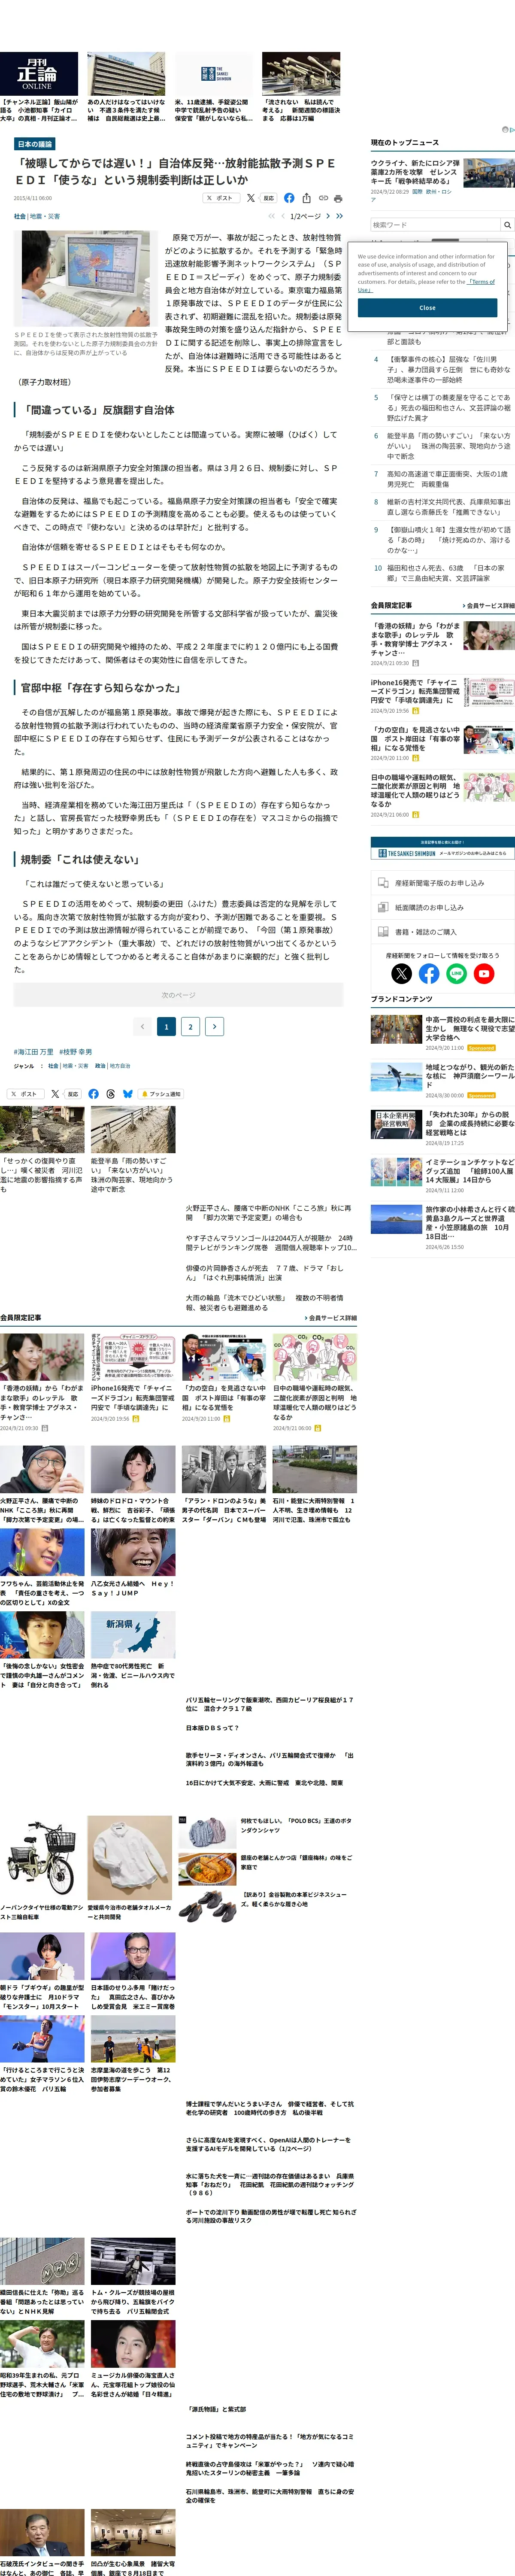Viewport: 515px width, 2576px height.
Task: Click the 地震・災害 breadcrumb under the headline
Action: [x=45, y=216]
